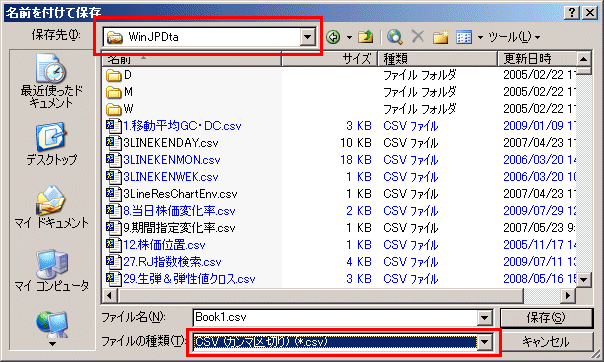The height and width of the screenshot is (362, 604).
Task: Click the horizontal scrollbar thumb
Action: (x=320, y=295)
